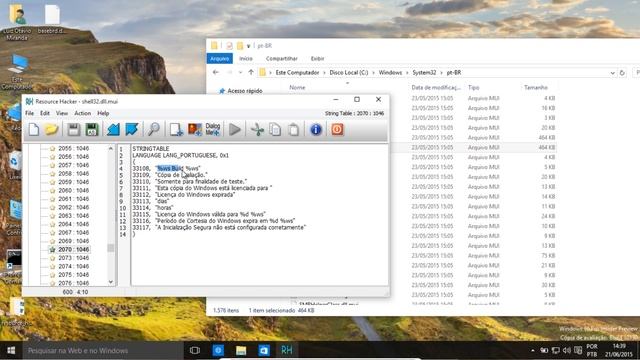Select tree item 2055 : 1046

[x=73, y=149]
